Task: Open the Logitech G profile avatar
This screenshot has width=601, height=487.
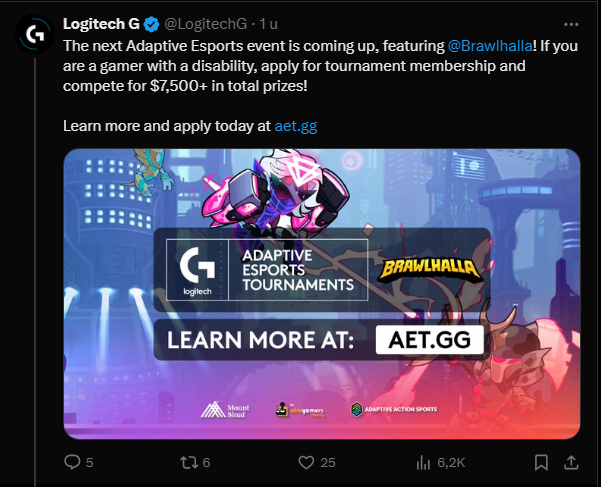Action: (35, 34)
